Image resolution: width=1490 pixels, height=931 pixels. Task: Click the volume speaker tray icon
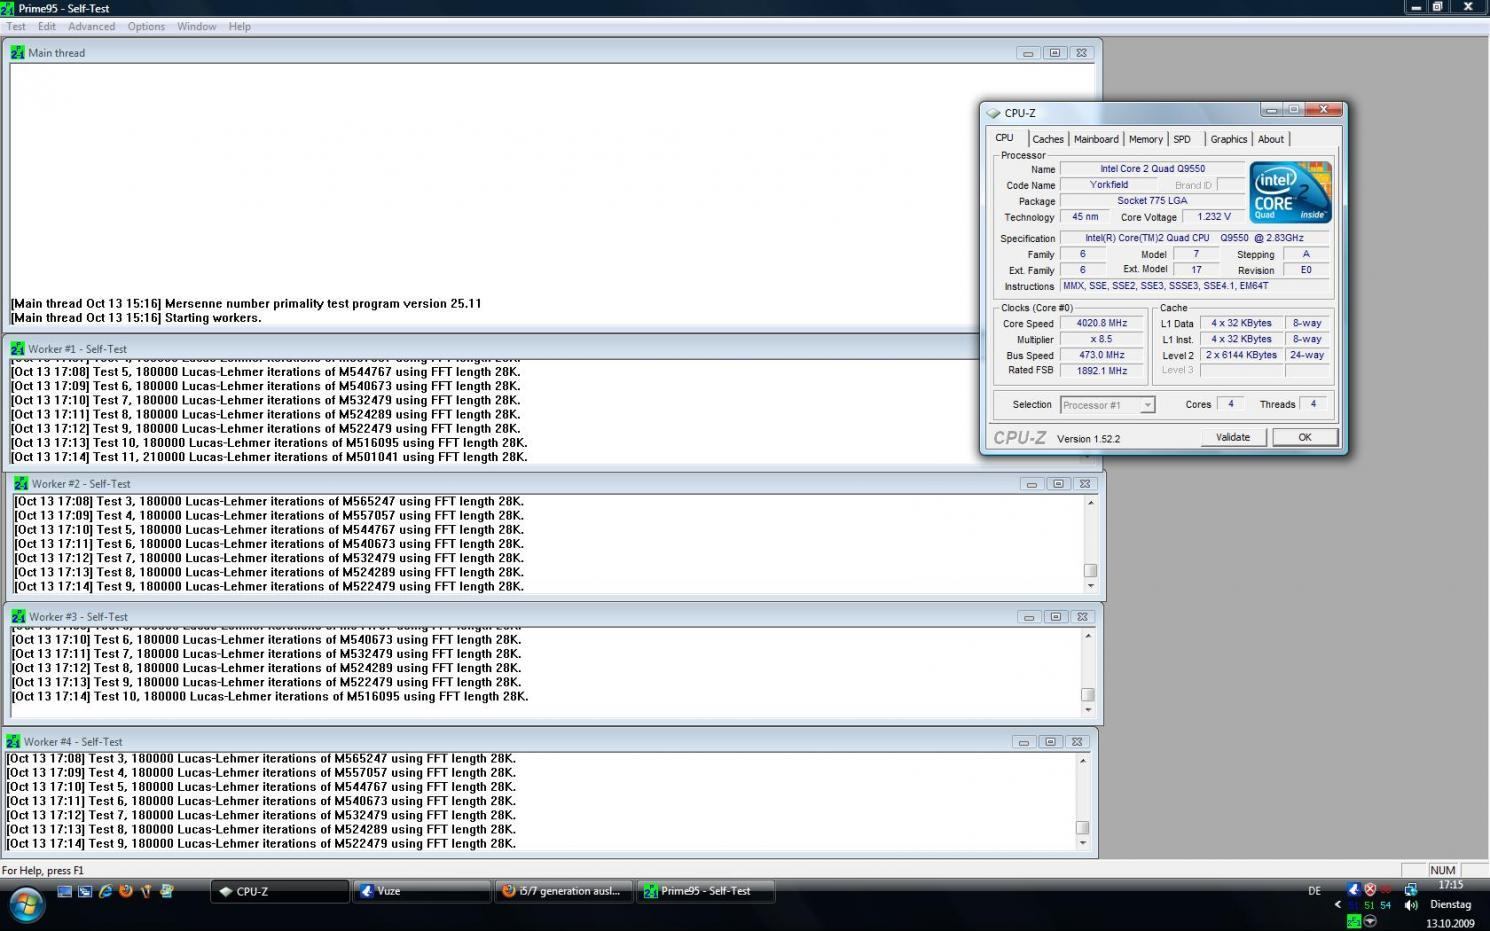1410,905
